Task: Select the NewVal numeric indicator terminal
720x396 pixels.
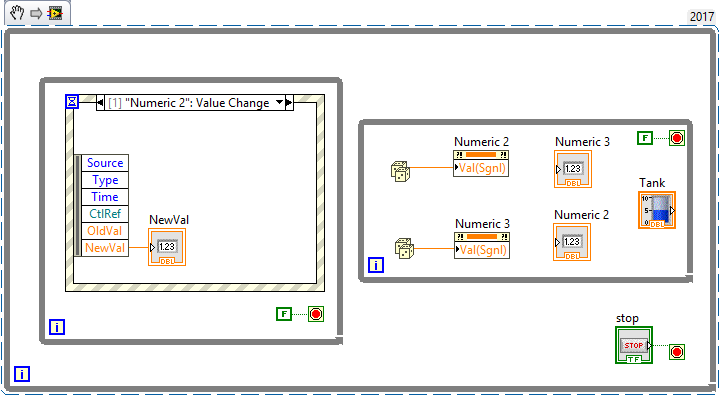Action: (x=167, y=247)
